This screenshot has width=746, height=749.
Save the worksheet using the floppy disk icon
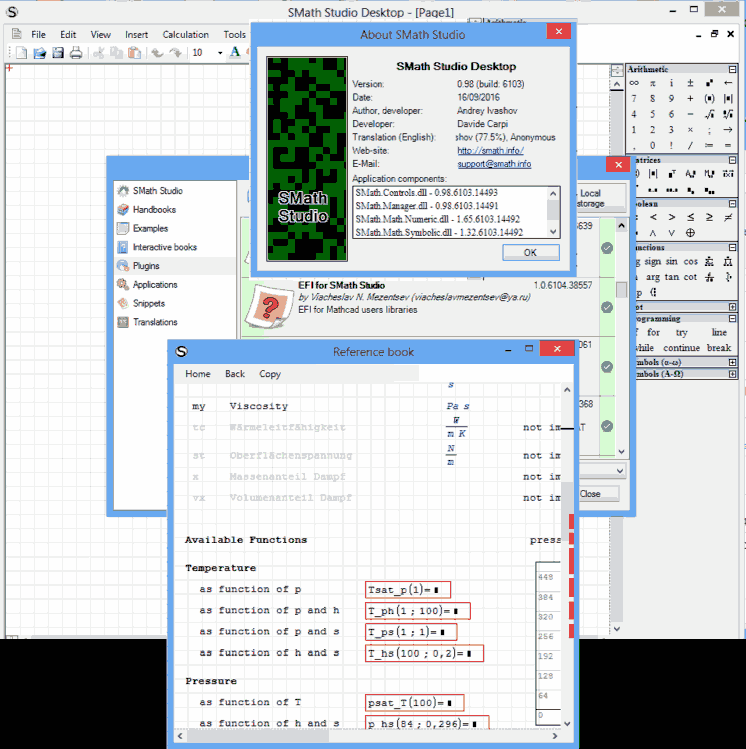(58, 52)
